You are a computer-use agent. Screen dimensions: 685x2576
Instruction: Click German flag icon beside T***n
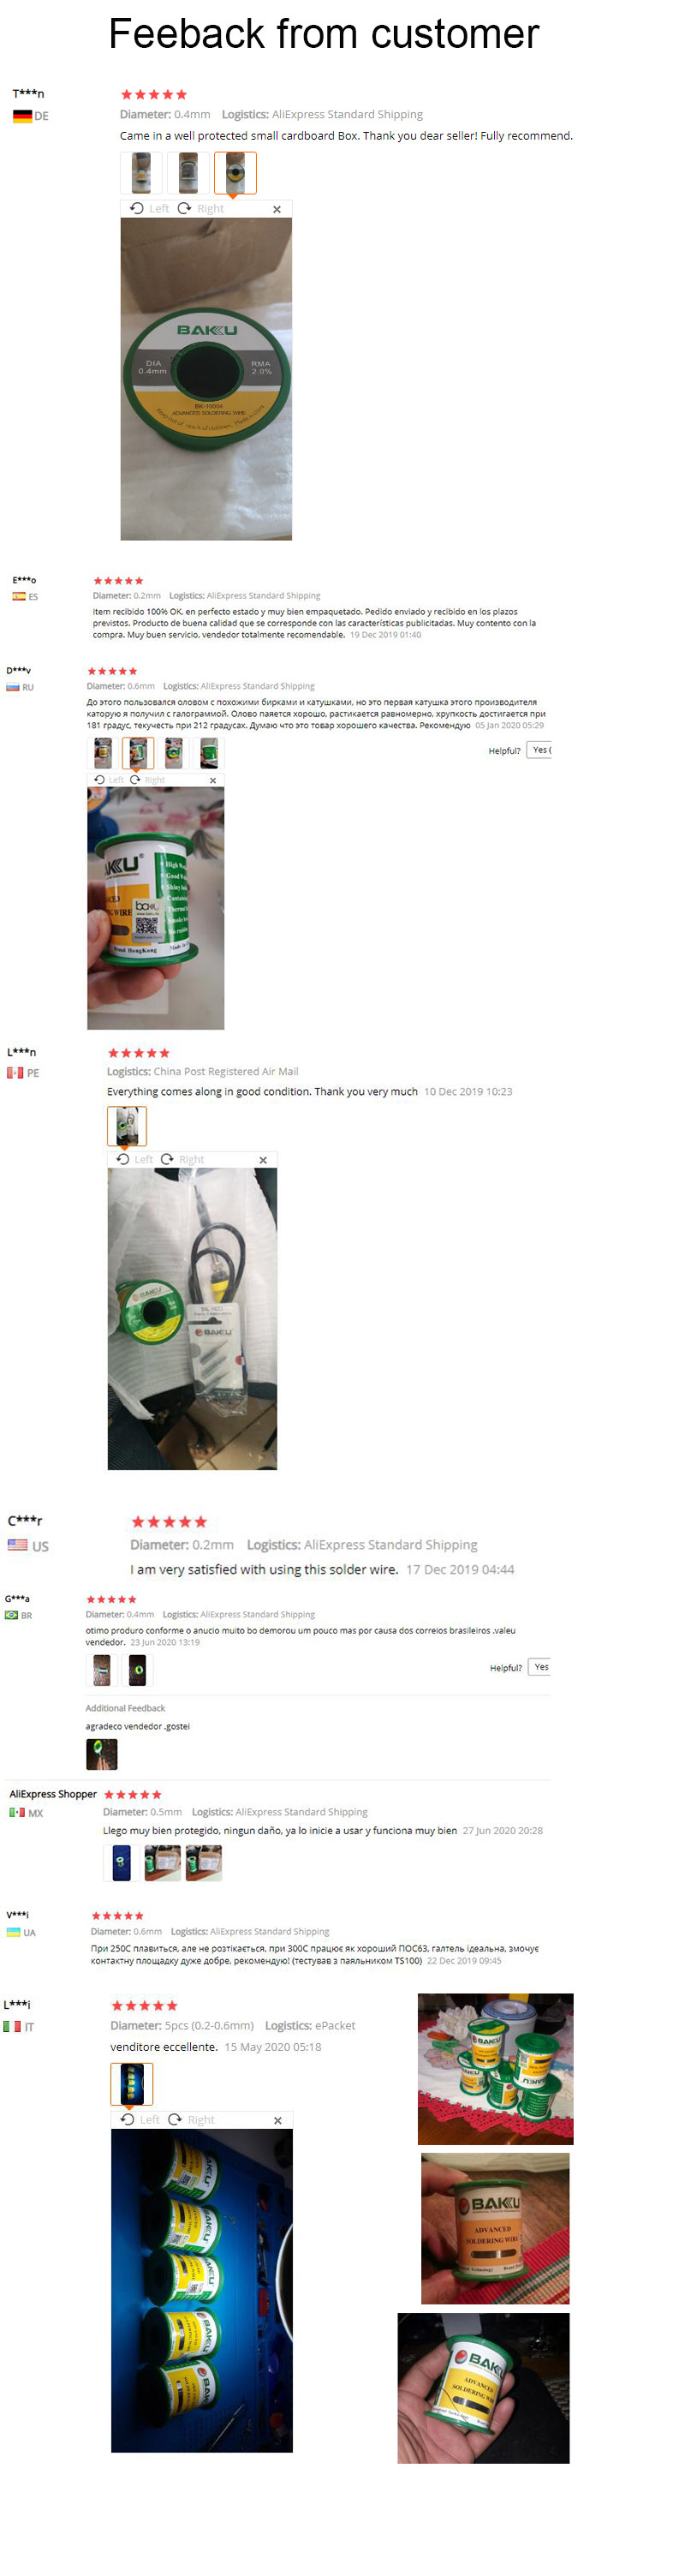coord(22,116)
